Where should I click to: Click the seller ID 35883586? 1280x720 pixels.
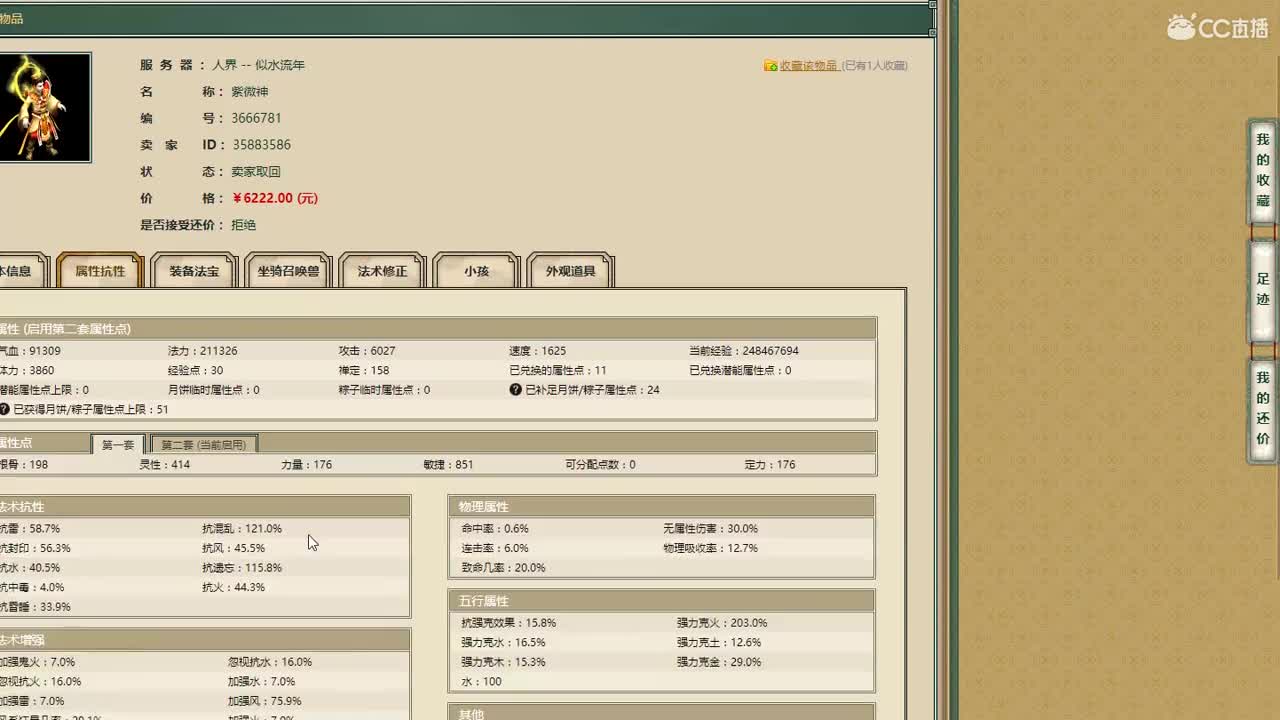click(261, 145)
